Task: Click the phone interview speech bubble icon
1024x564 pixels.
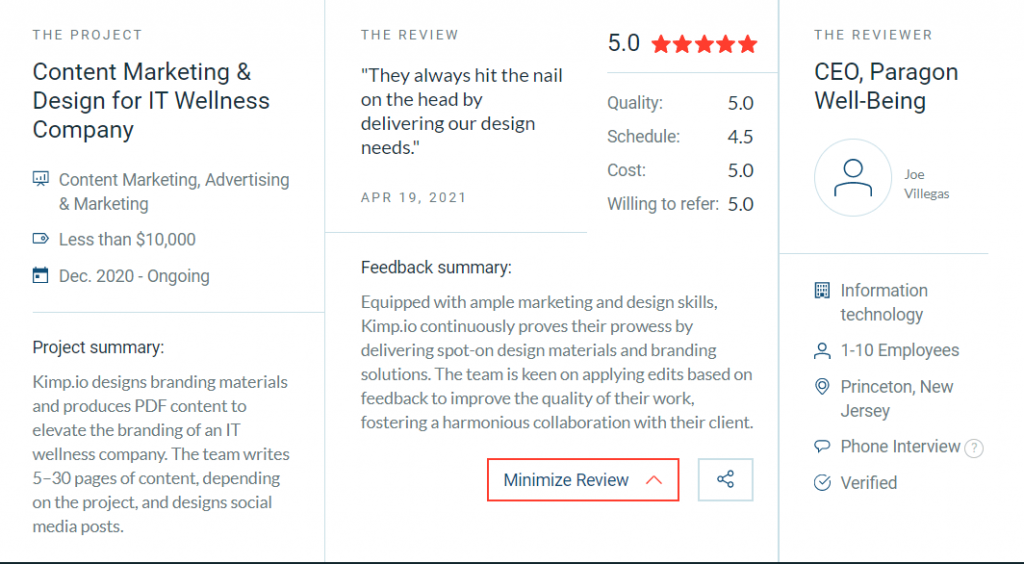Action: coord(822,447)
